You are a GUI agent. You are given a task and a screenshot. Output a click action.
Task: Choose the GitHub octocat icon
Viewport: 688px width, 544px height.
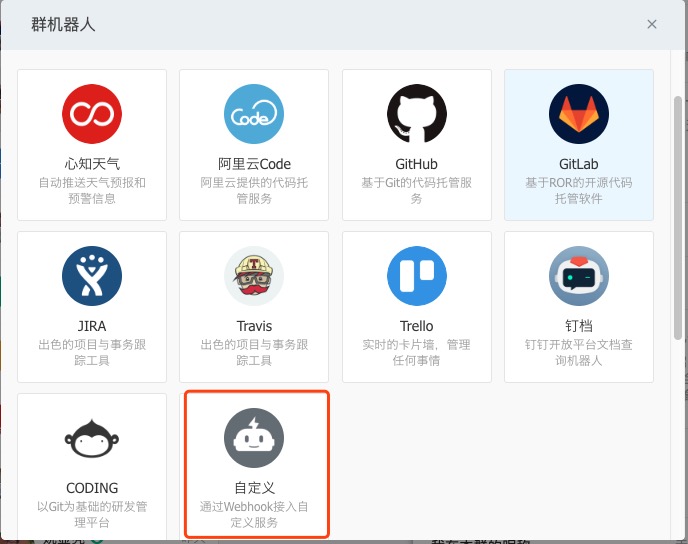pyautogui.click(x=417, y=114)
